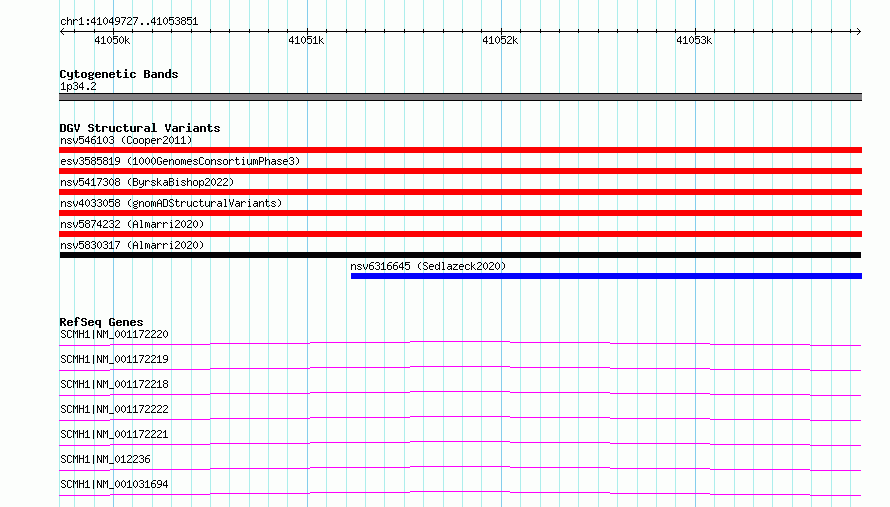Open the SCMH1|NM_001031694 transcript label
Screen dimensions: 890x507
click(114, 484)
